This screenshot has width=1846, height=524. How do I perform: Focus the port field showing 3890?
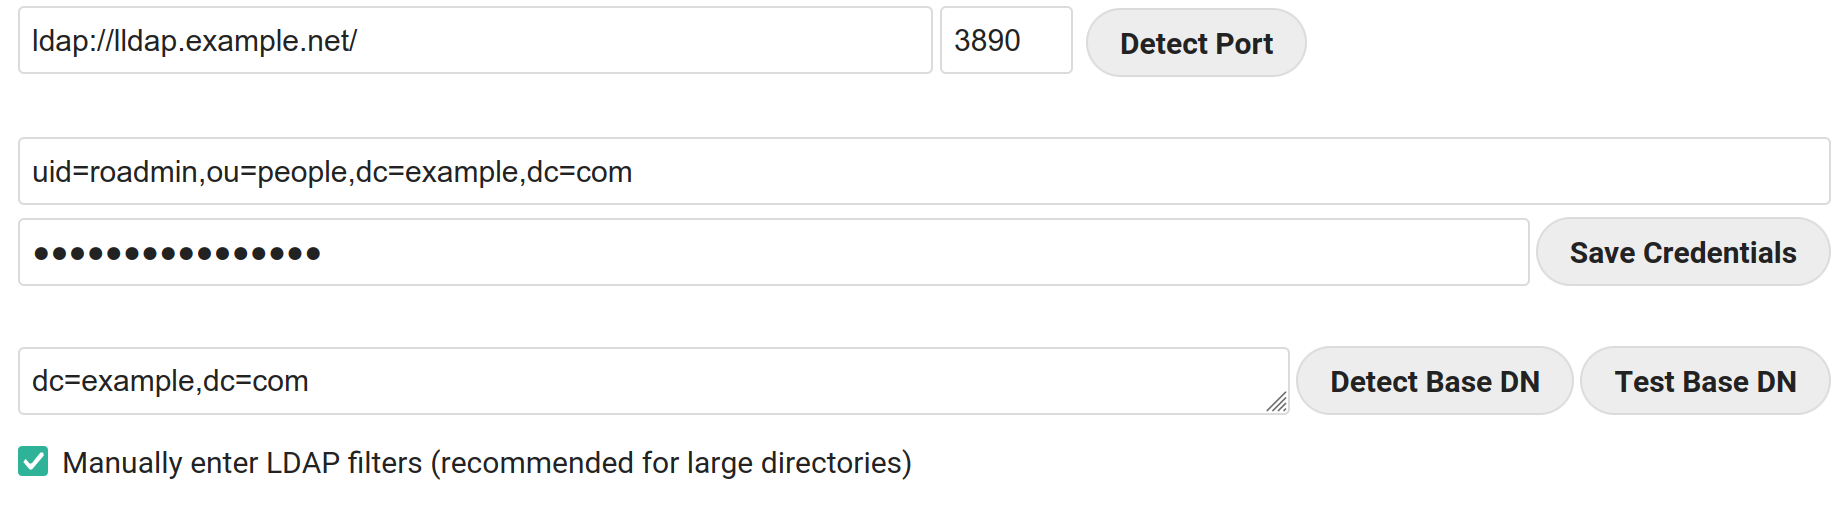point(1006,41)
